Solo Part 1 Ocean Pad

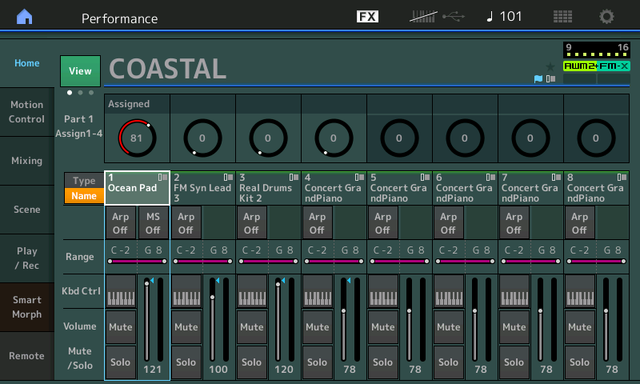pyautogui.click(x=121, y=362)
